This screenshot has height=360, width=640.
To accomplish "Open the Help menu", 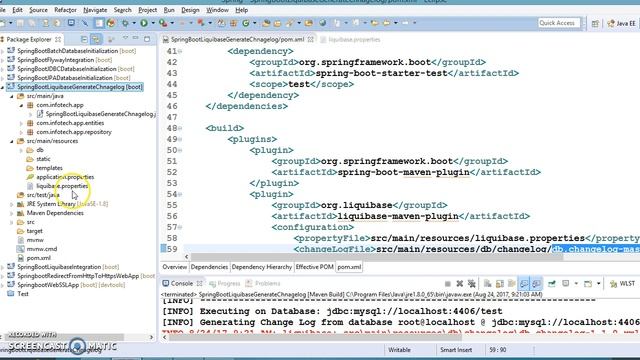I will [x=242, y=10].
